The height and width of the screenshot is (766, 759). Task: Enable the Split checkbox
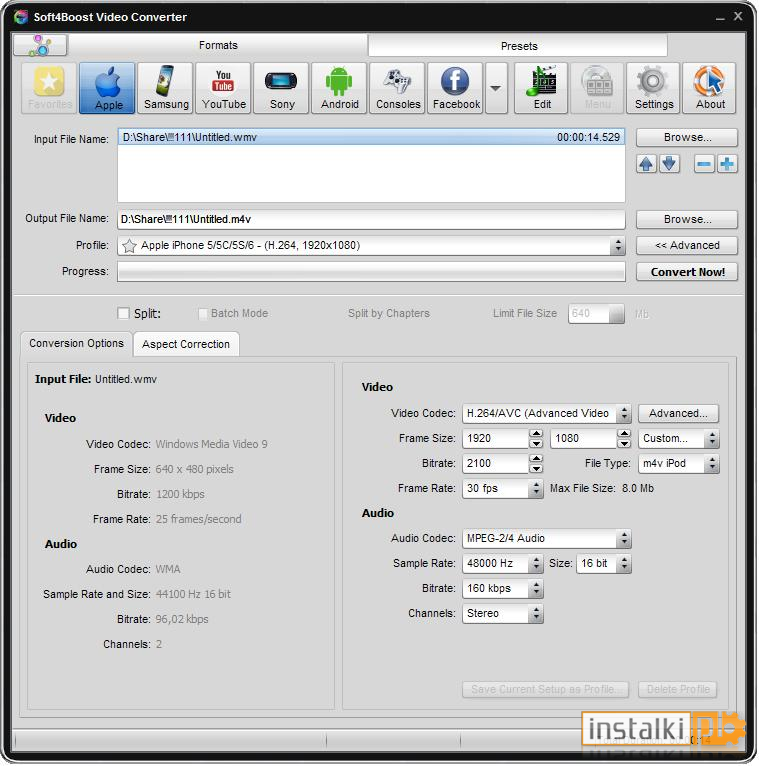(124, 313)
